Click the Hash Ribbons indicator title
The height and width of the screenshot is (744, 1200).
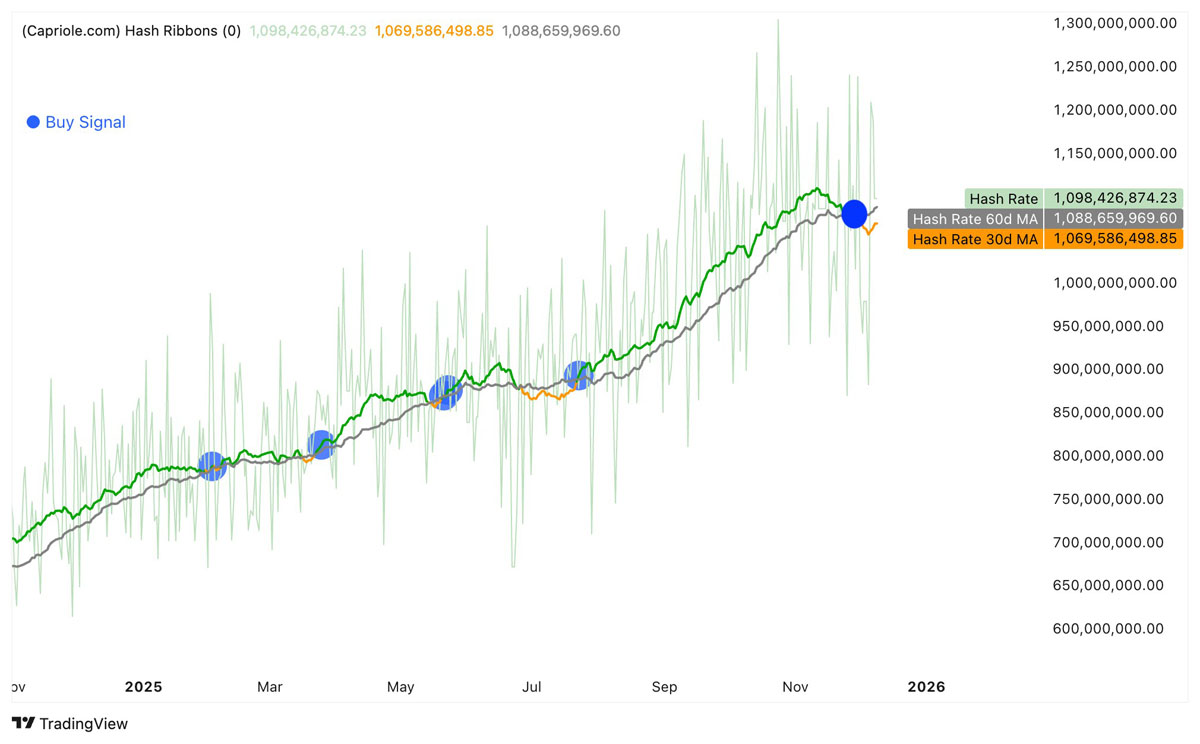131,31
